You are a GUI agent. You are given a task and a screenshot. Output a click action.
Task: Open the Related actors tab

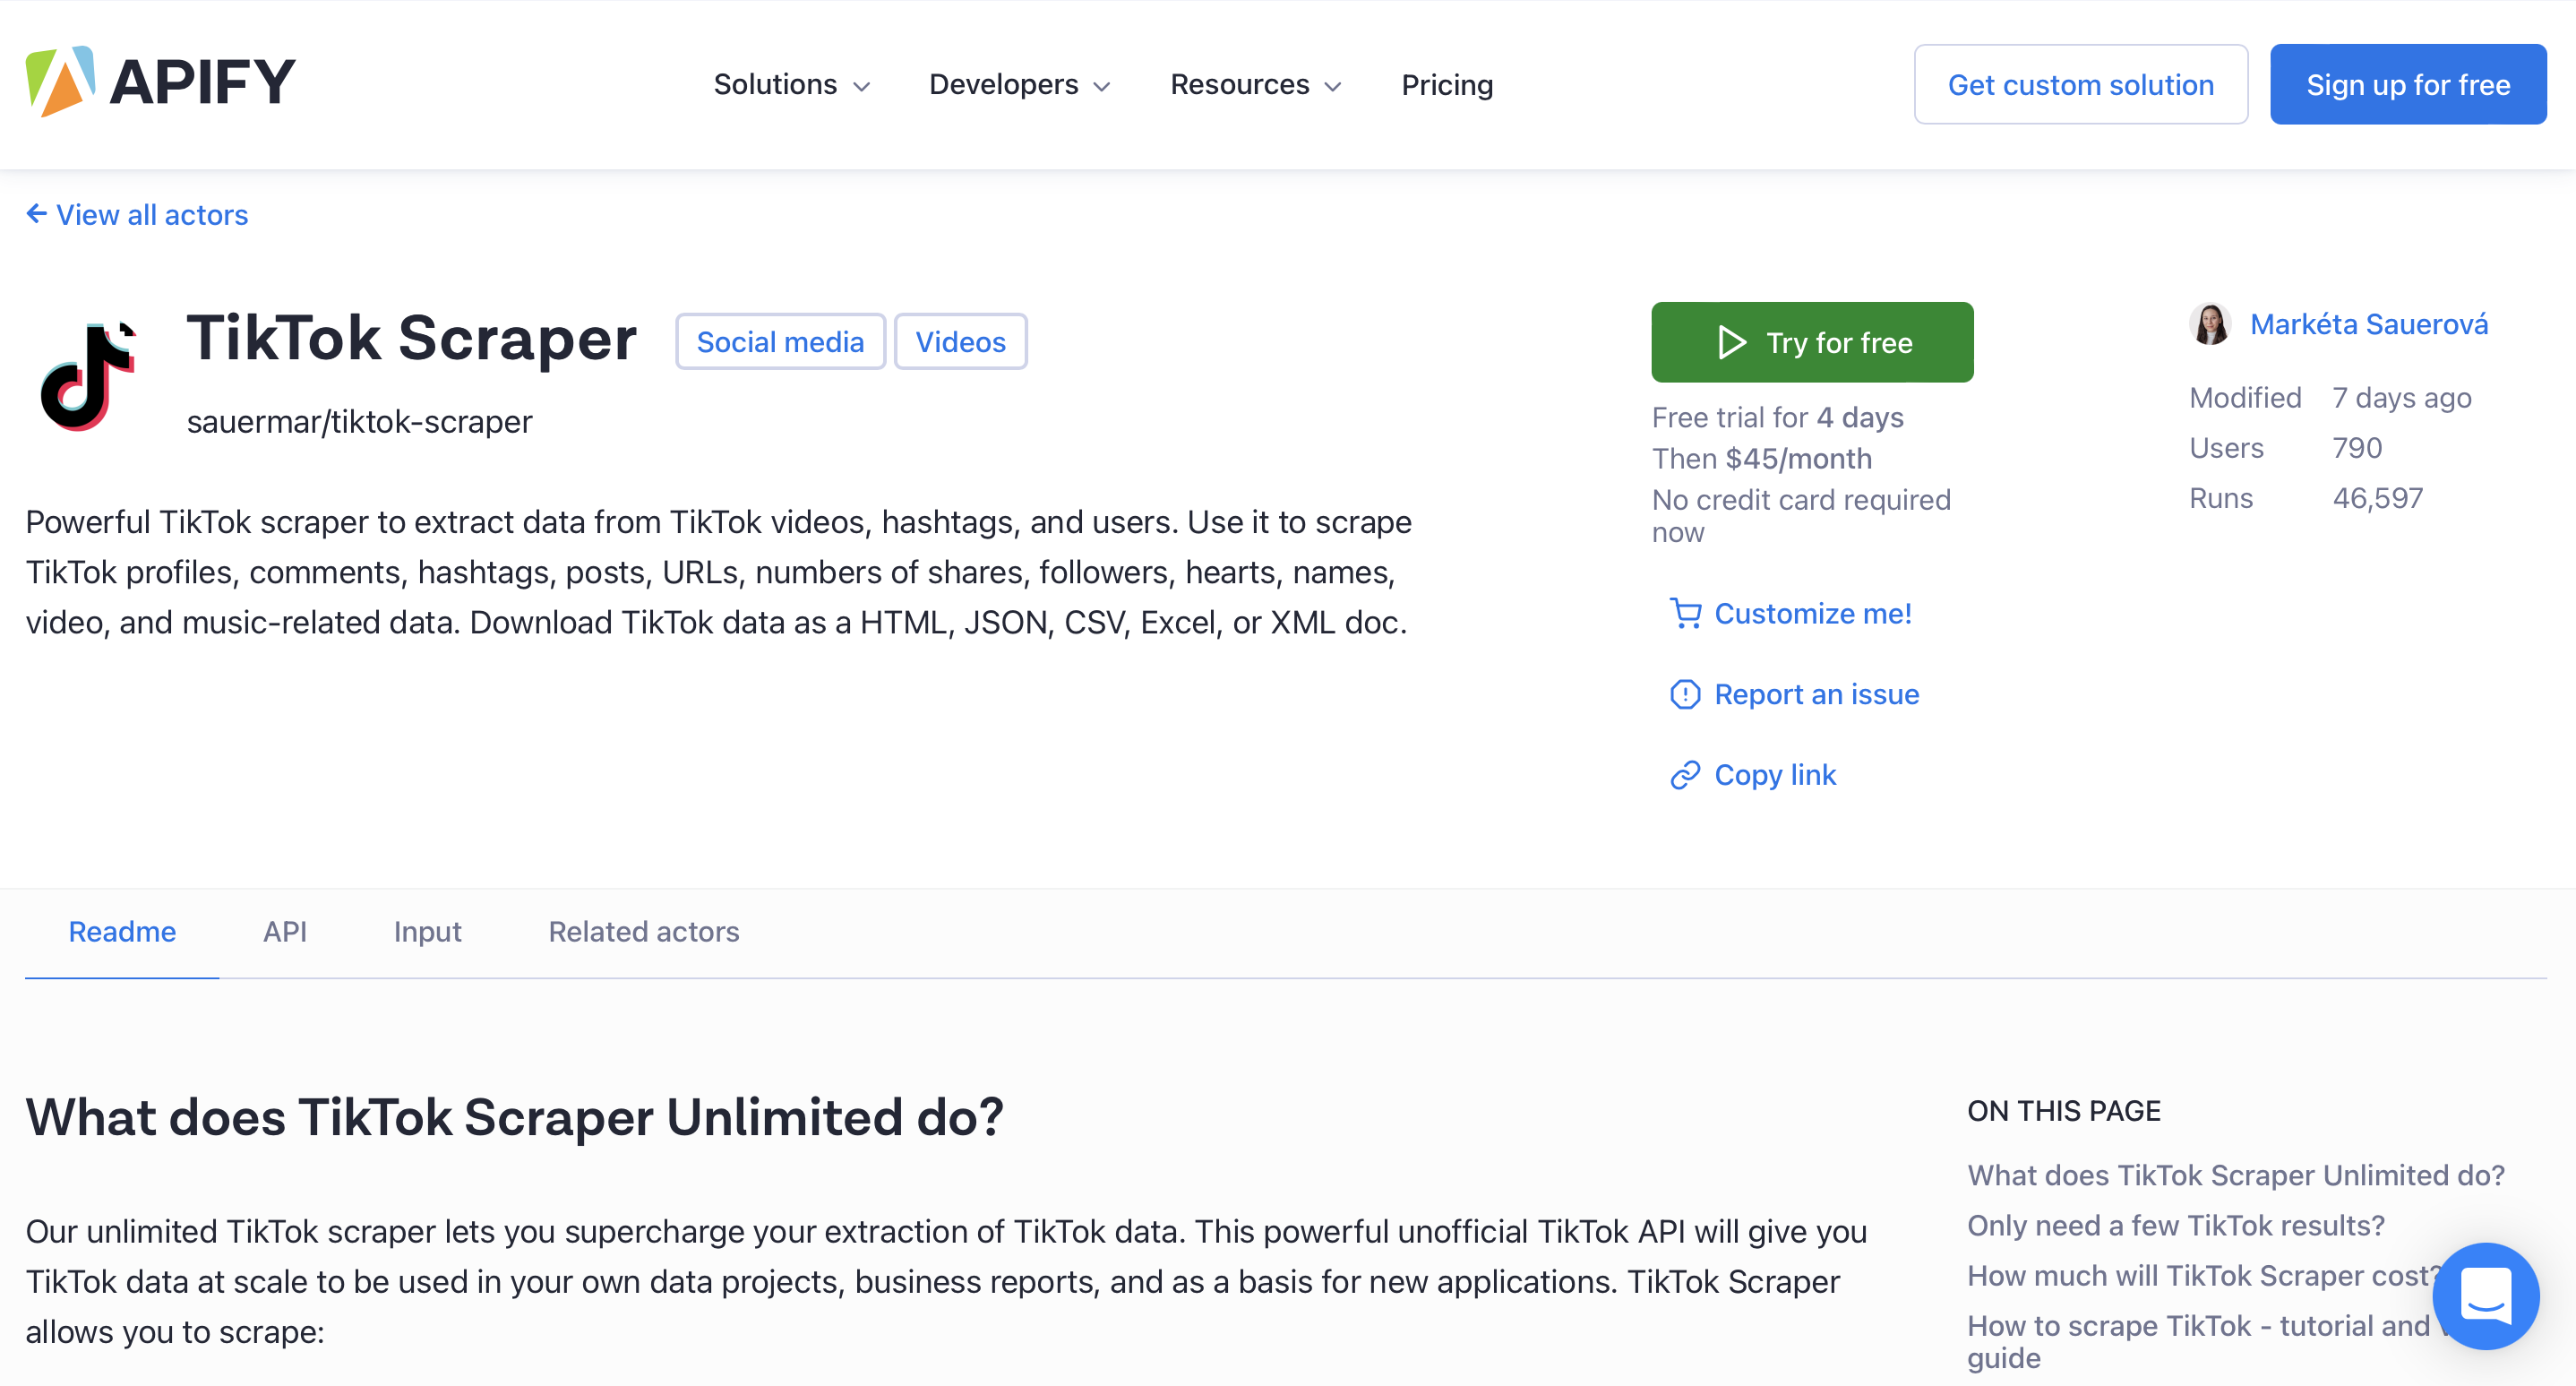click(643, 931)
